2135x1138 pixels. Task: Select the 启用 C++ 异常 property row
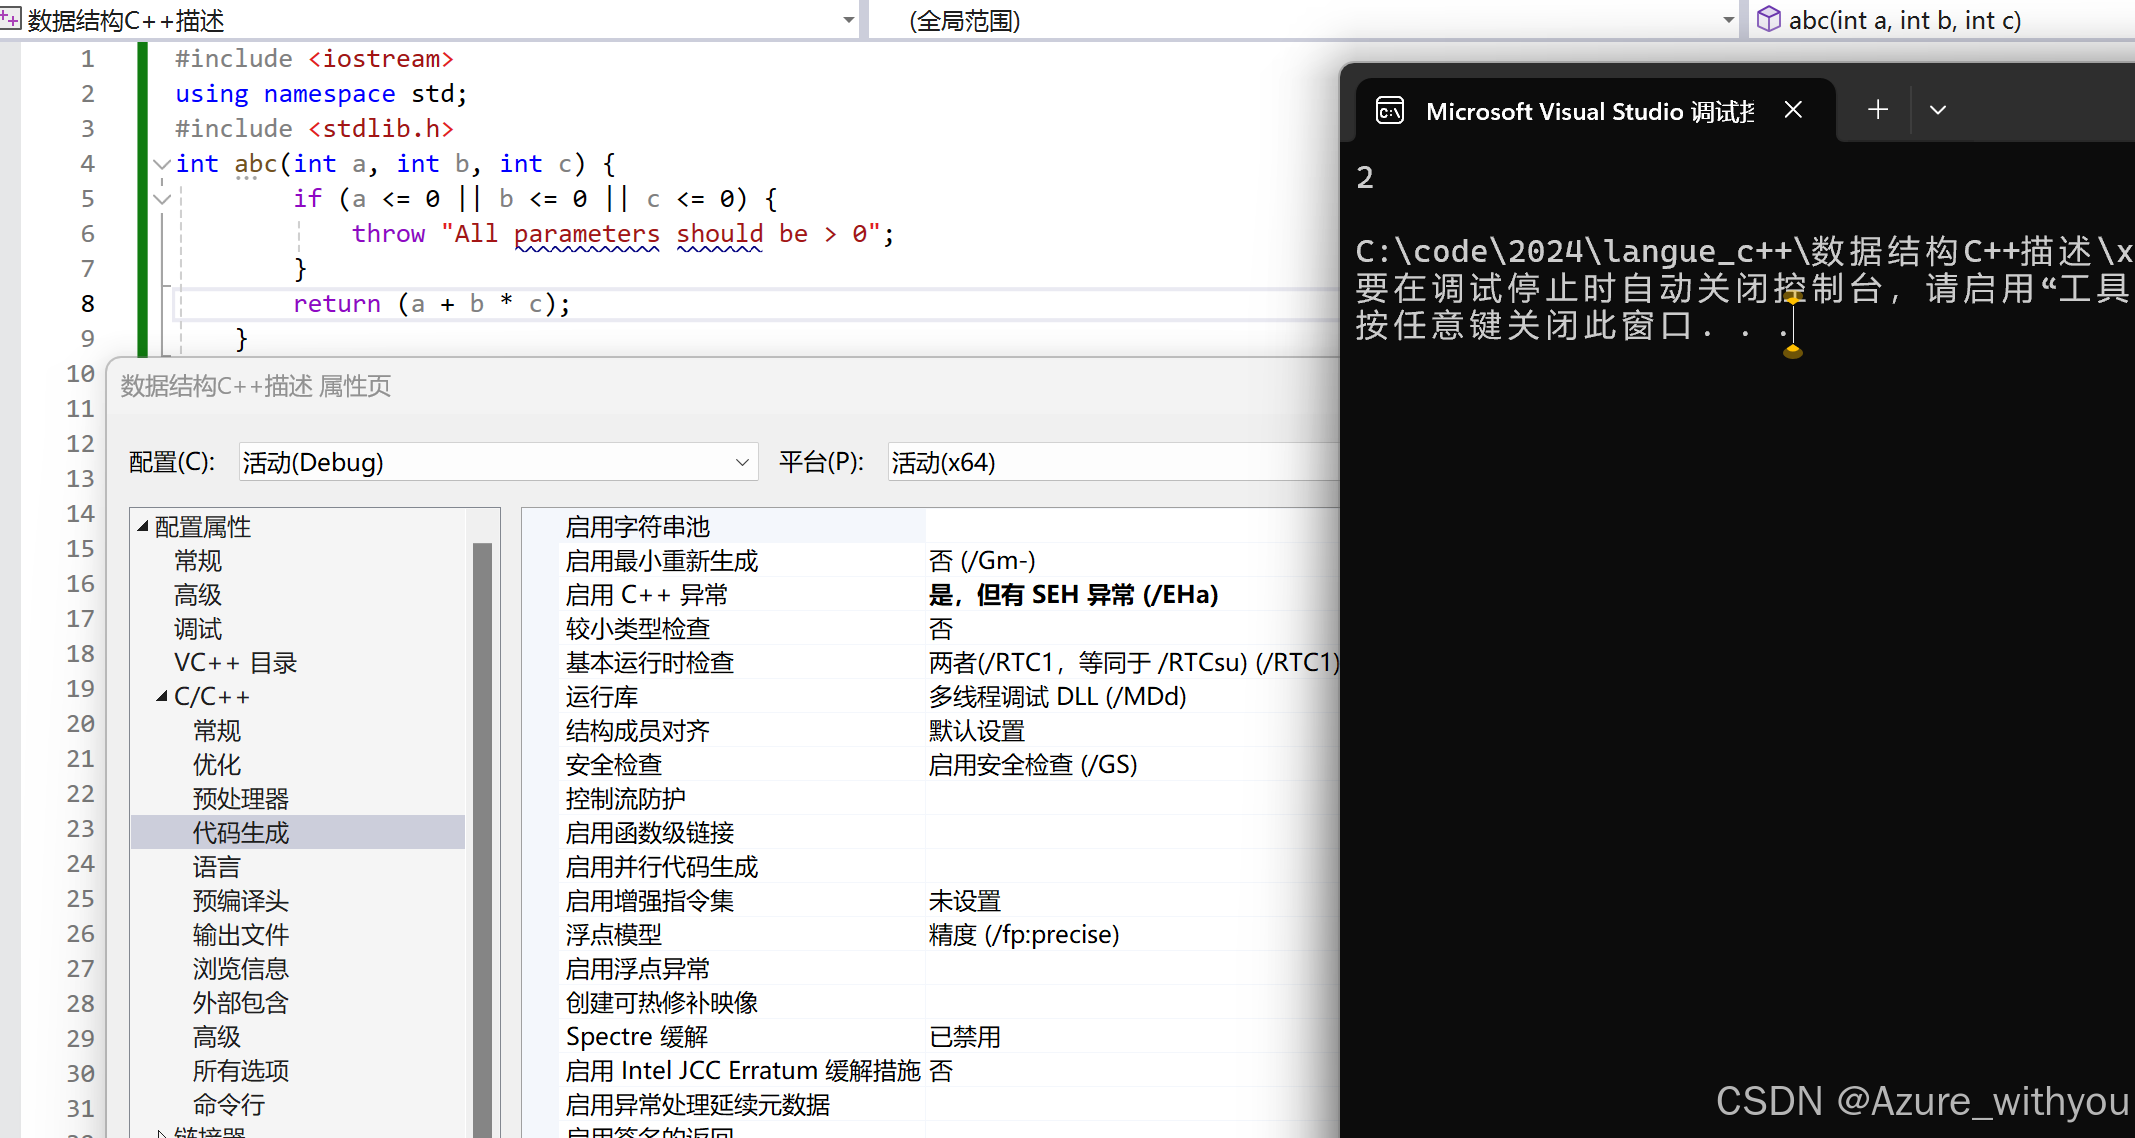pyautogui.click(x=646, y=595)
